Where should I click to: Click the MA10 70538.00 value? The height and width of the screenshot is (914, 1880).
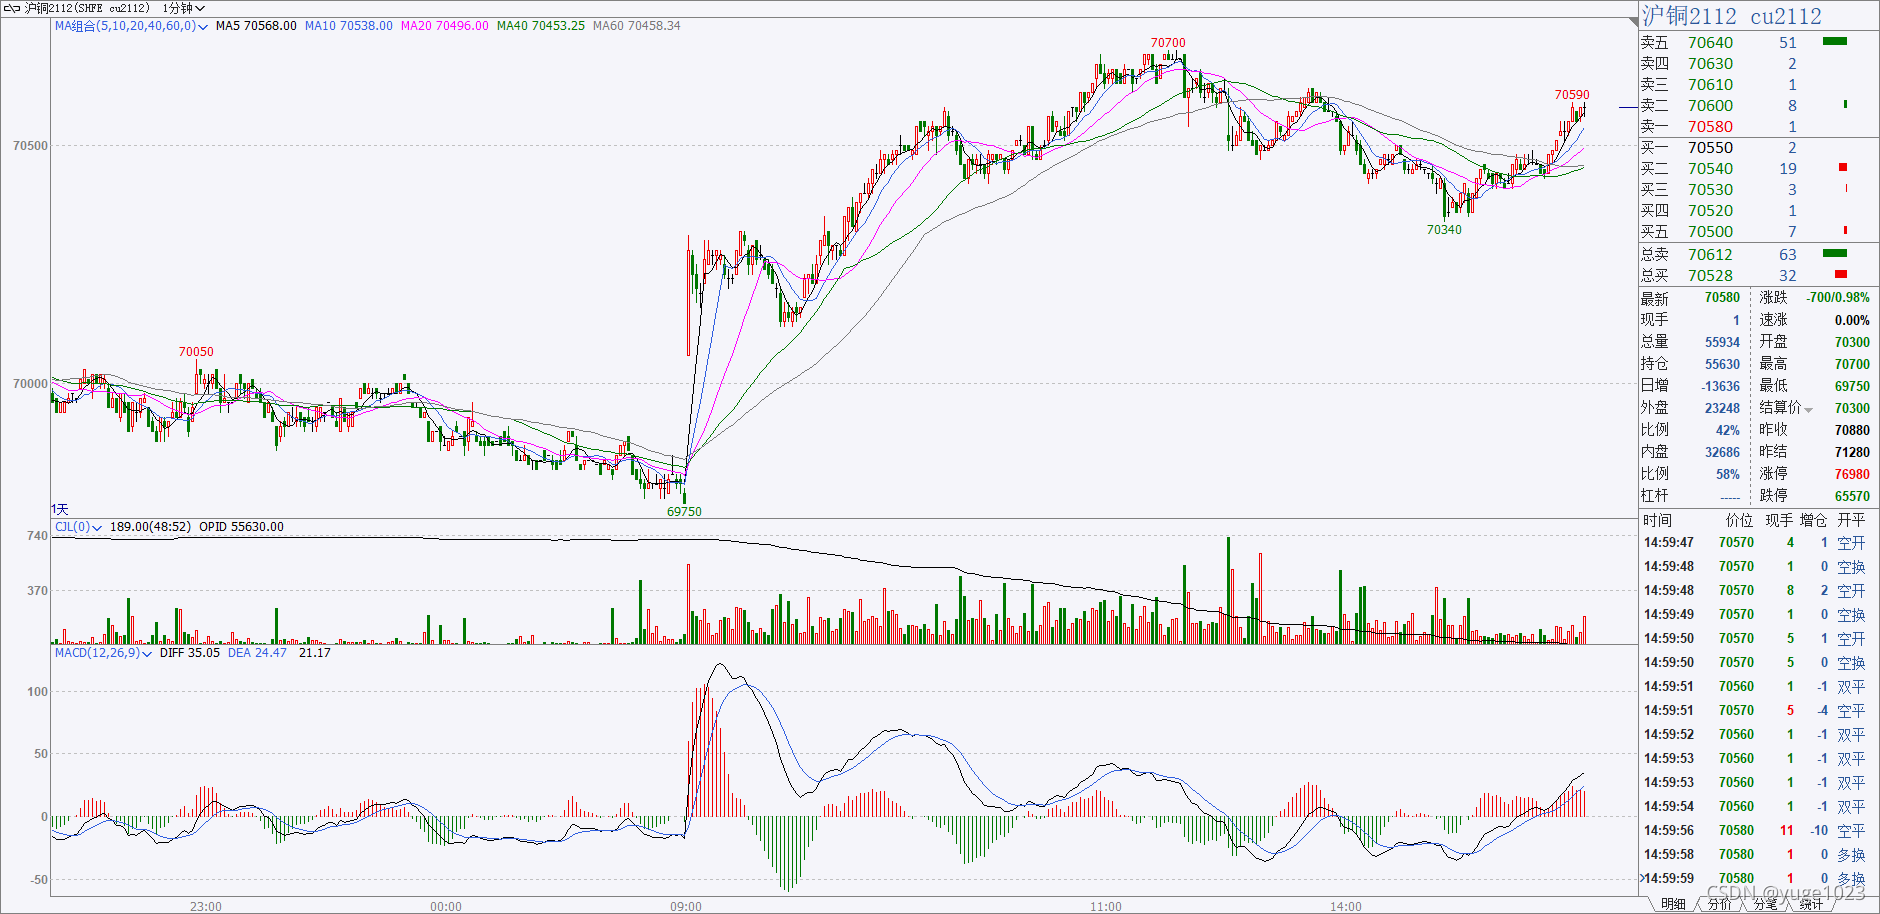tap(348, 26)
